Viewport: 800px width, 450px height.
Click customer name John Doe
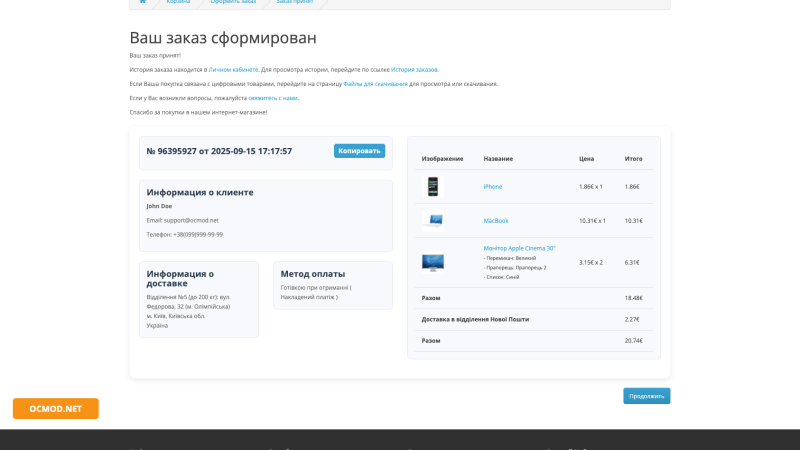pyautogui.click(x=159, y=206)
